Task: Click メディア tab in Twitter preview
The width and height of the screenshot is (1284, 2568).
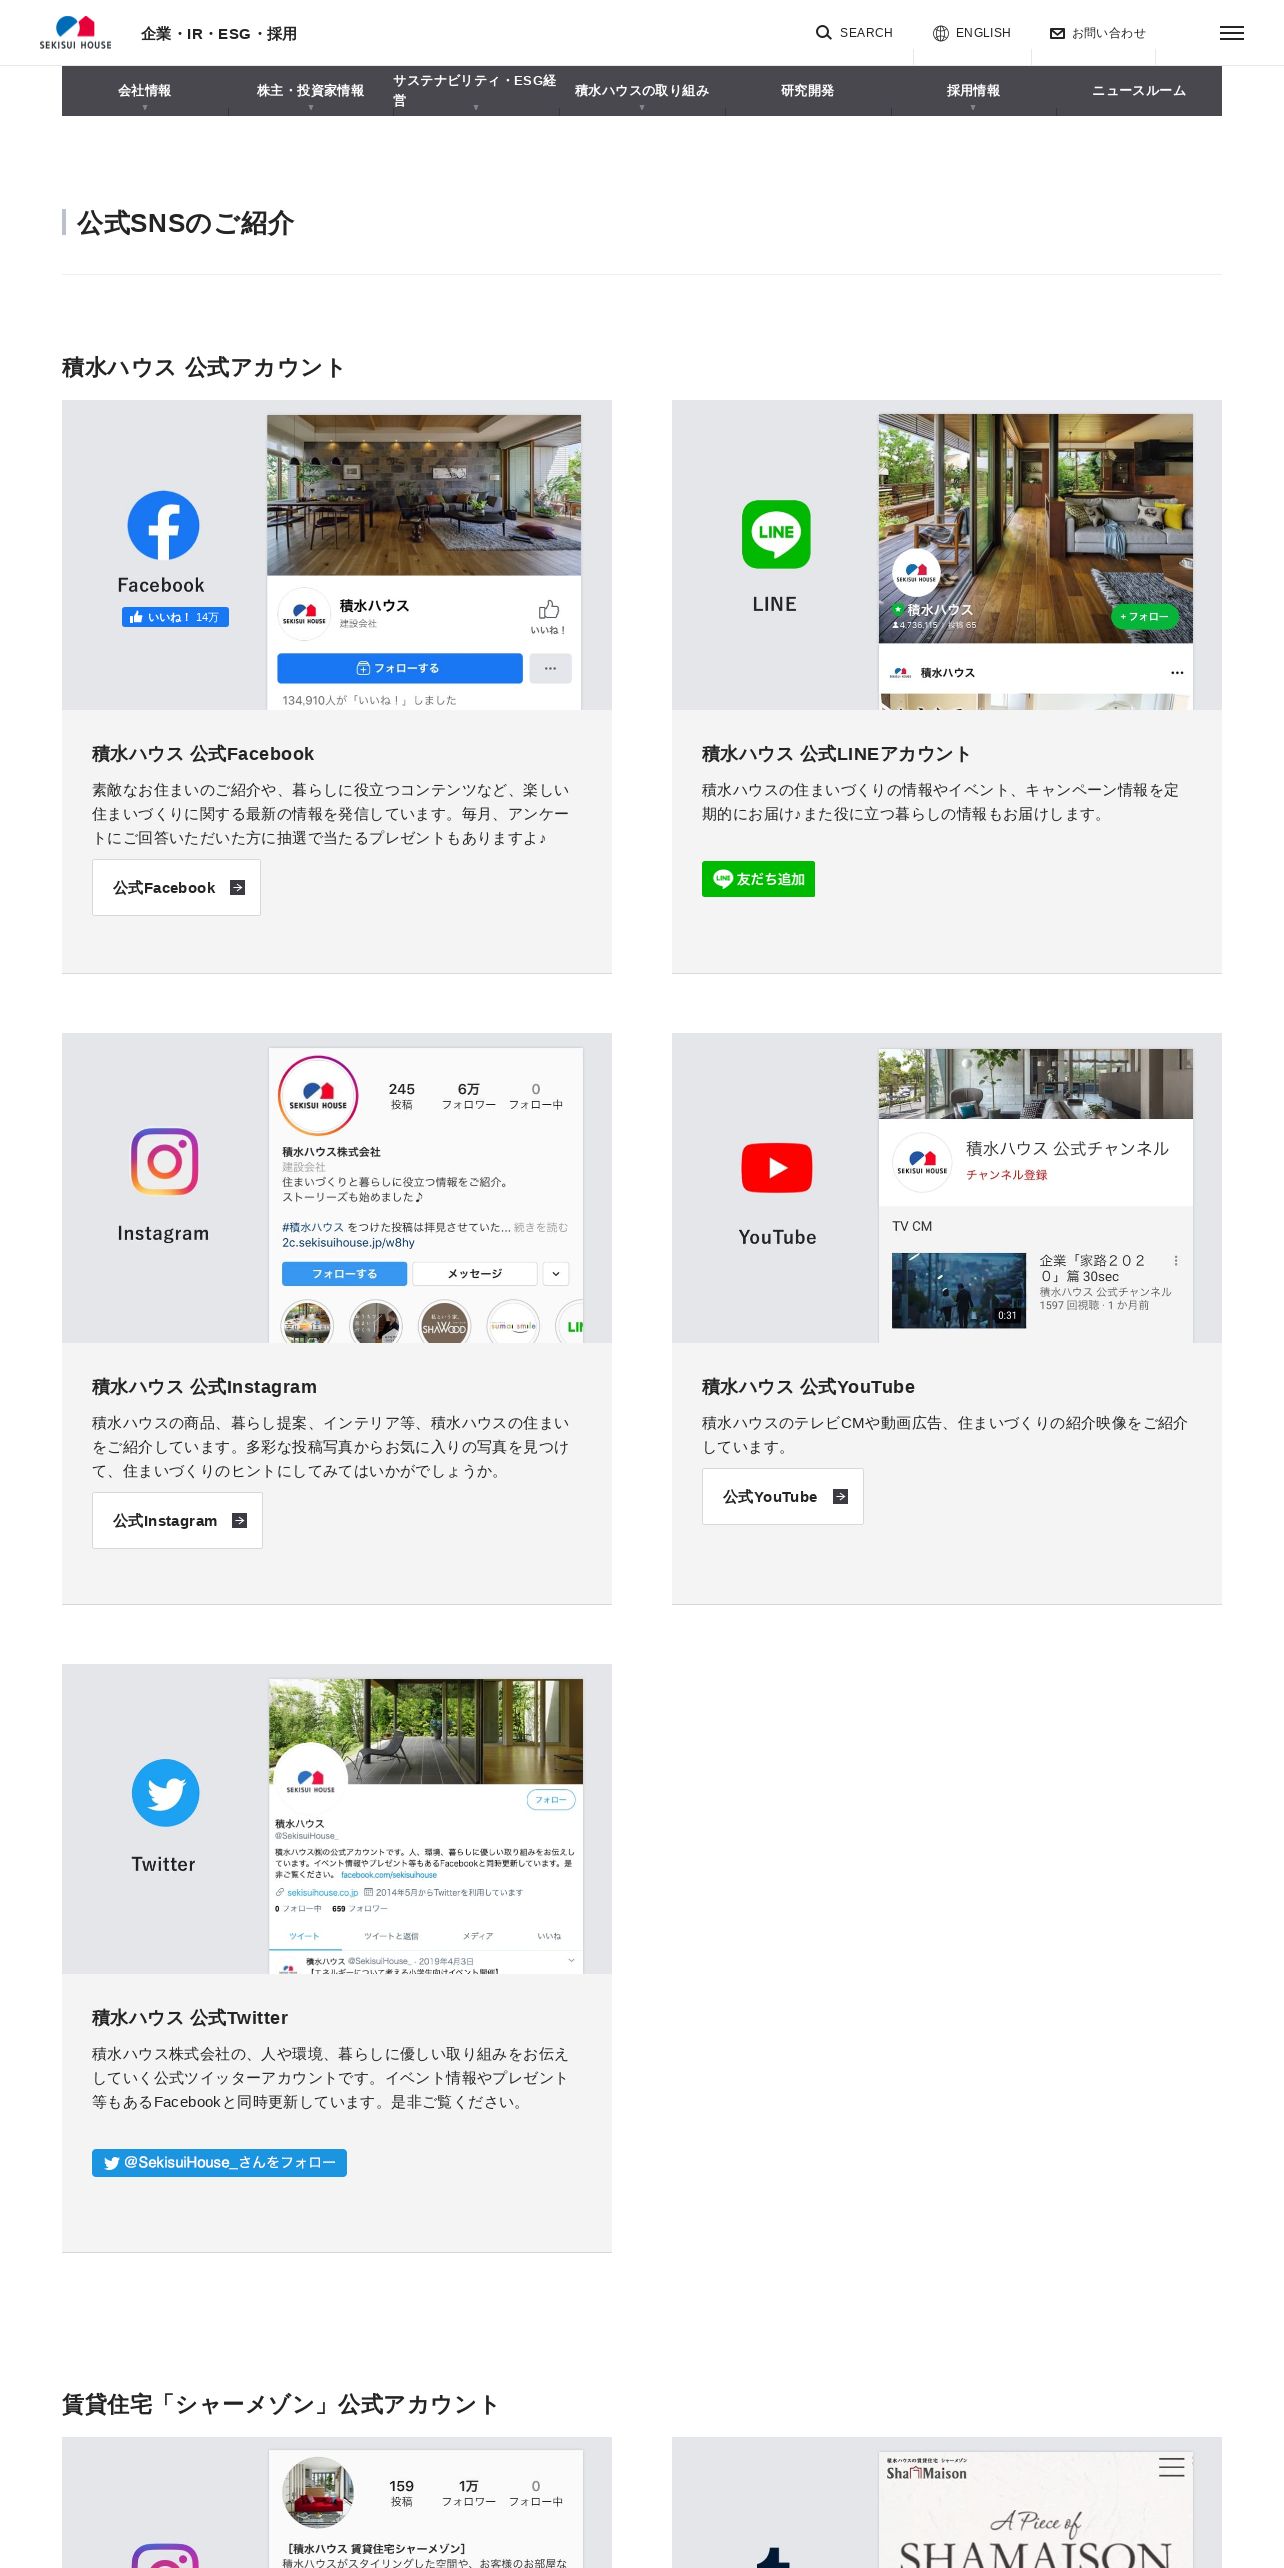Action: pyautogui.click(x=477, y=1937)
